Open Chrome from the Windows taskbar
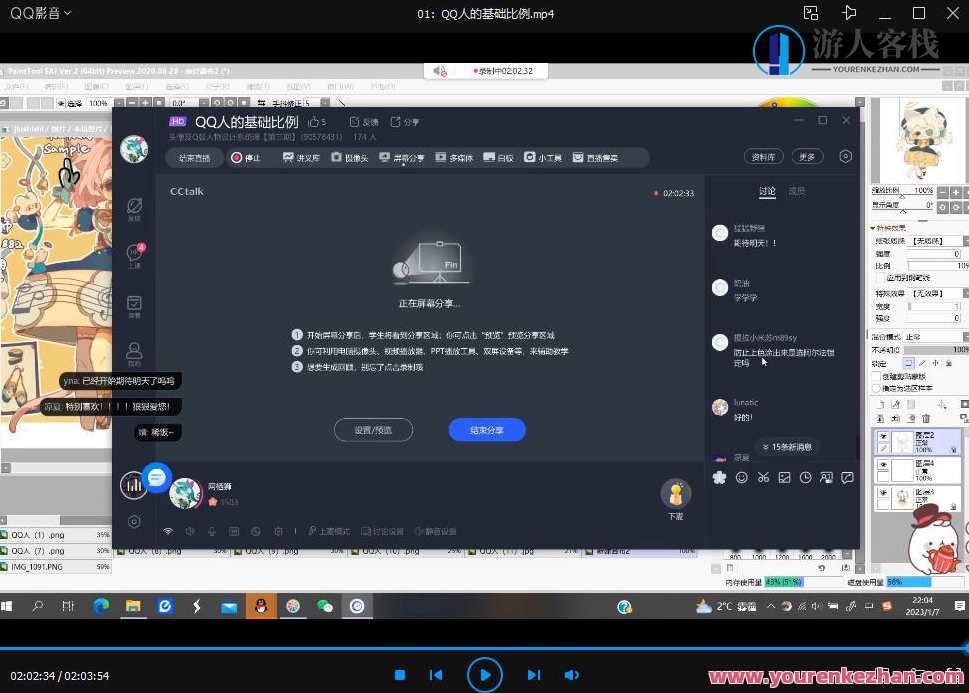The width and height of the screenshot is (969, 693). click(100, 606)
